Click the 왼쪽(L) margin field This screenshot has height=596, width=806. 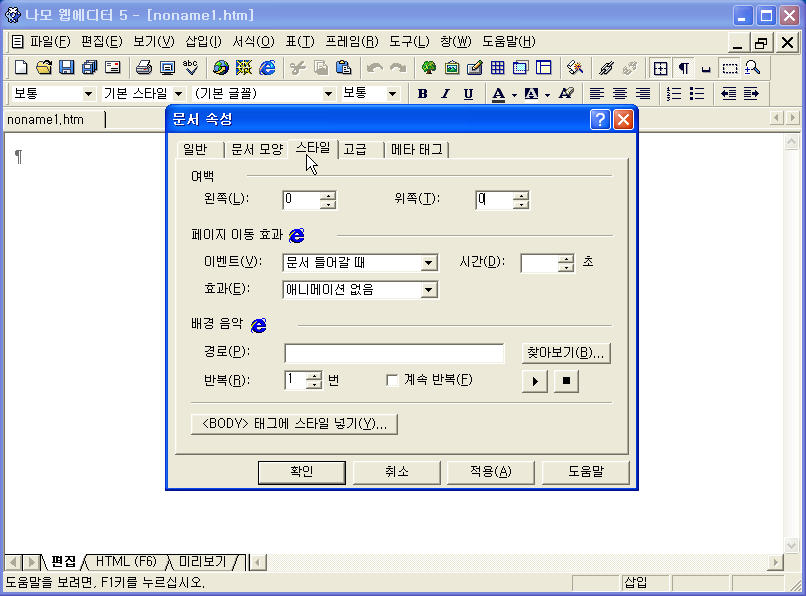point(302,200)
